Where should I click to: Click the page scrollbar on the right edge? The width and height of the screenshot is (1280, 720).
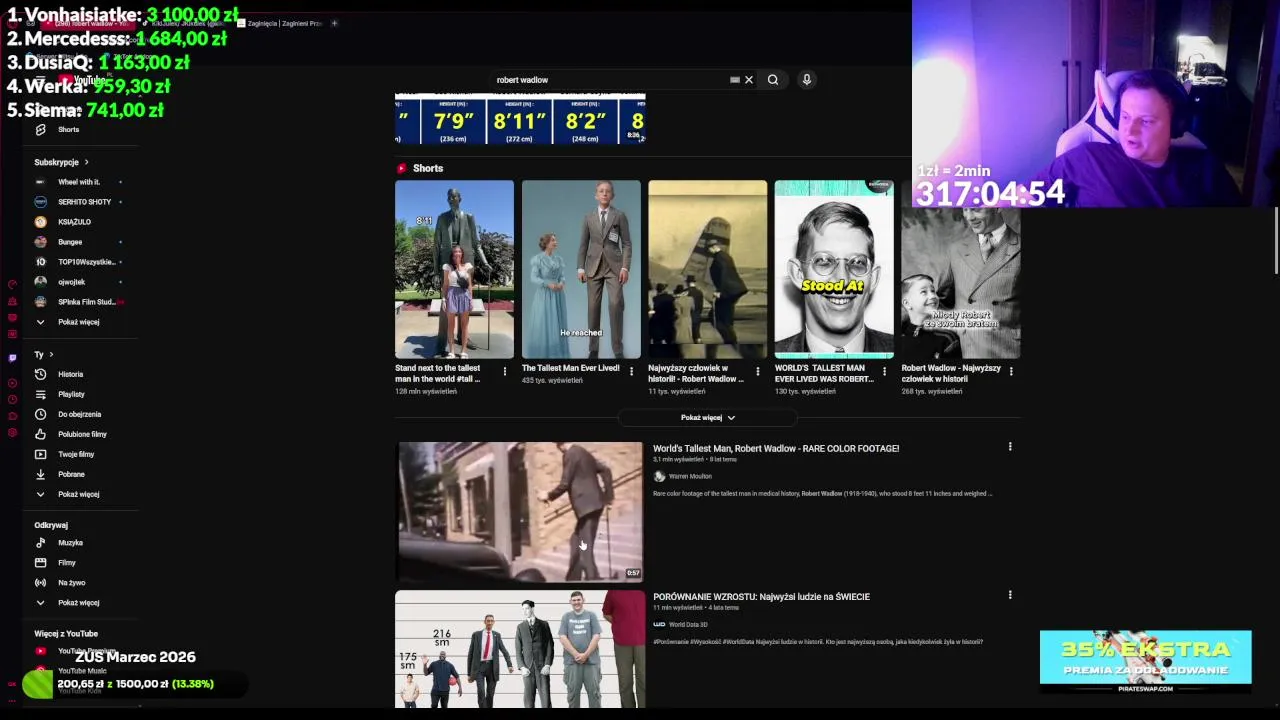1276,240
